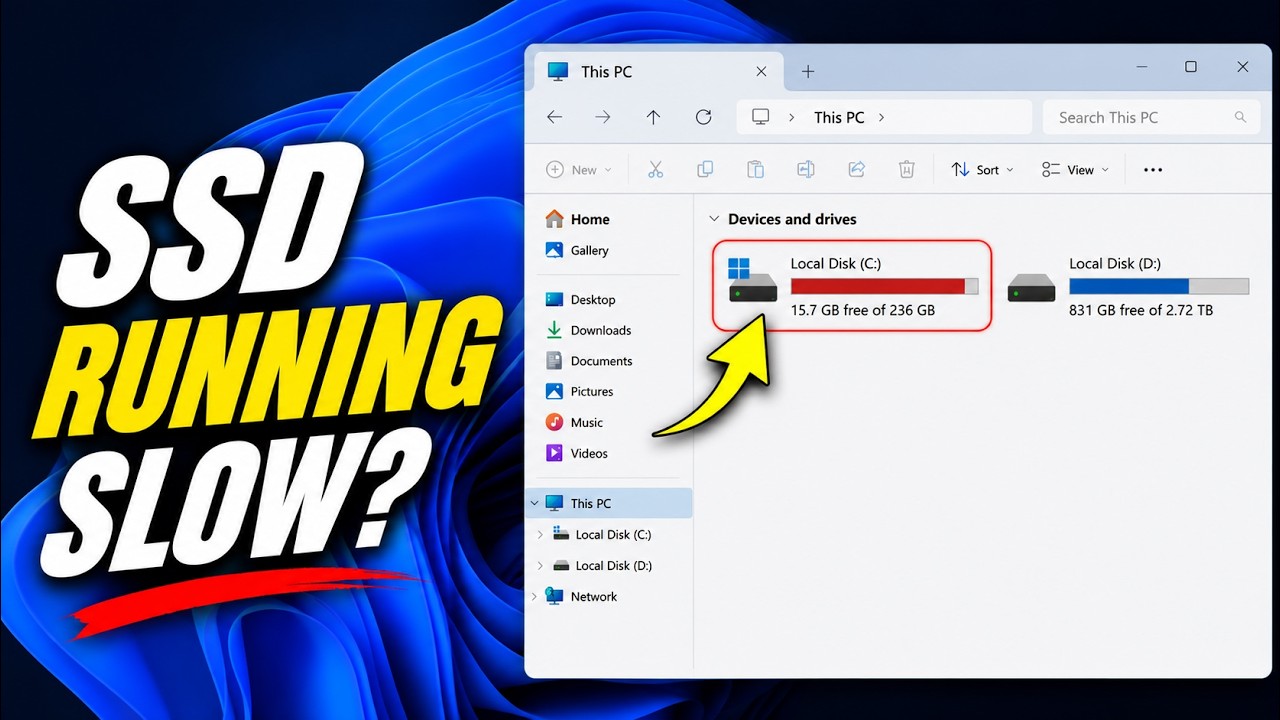Open the New dropdown menu
1280x720 pixels.
click(579, 170)
